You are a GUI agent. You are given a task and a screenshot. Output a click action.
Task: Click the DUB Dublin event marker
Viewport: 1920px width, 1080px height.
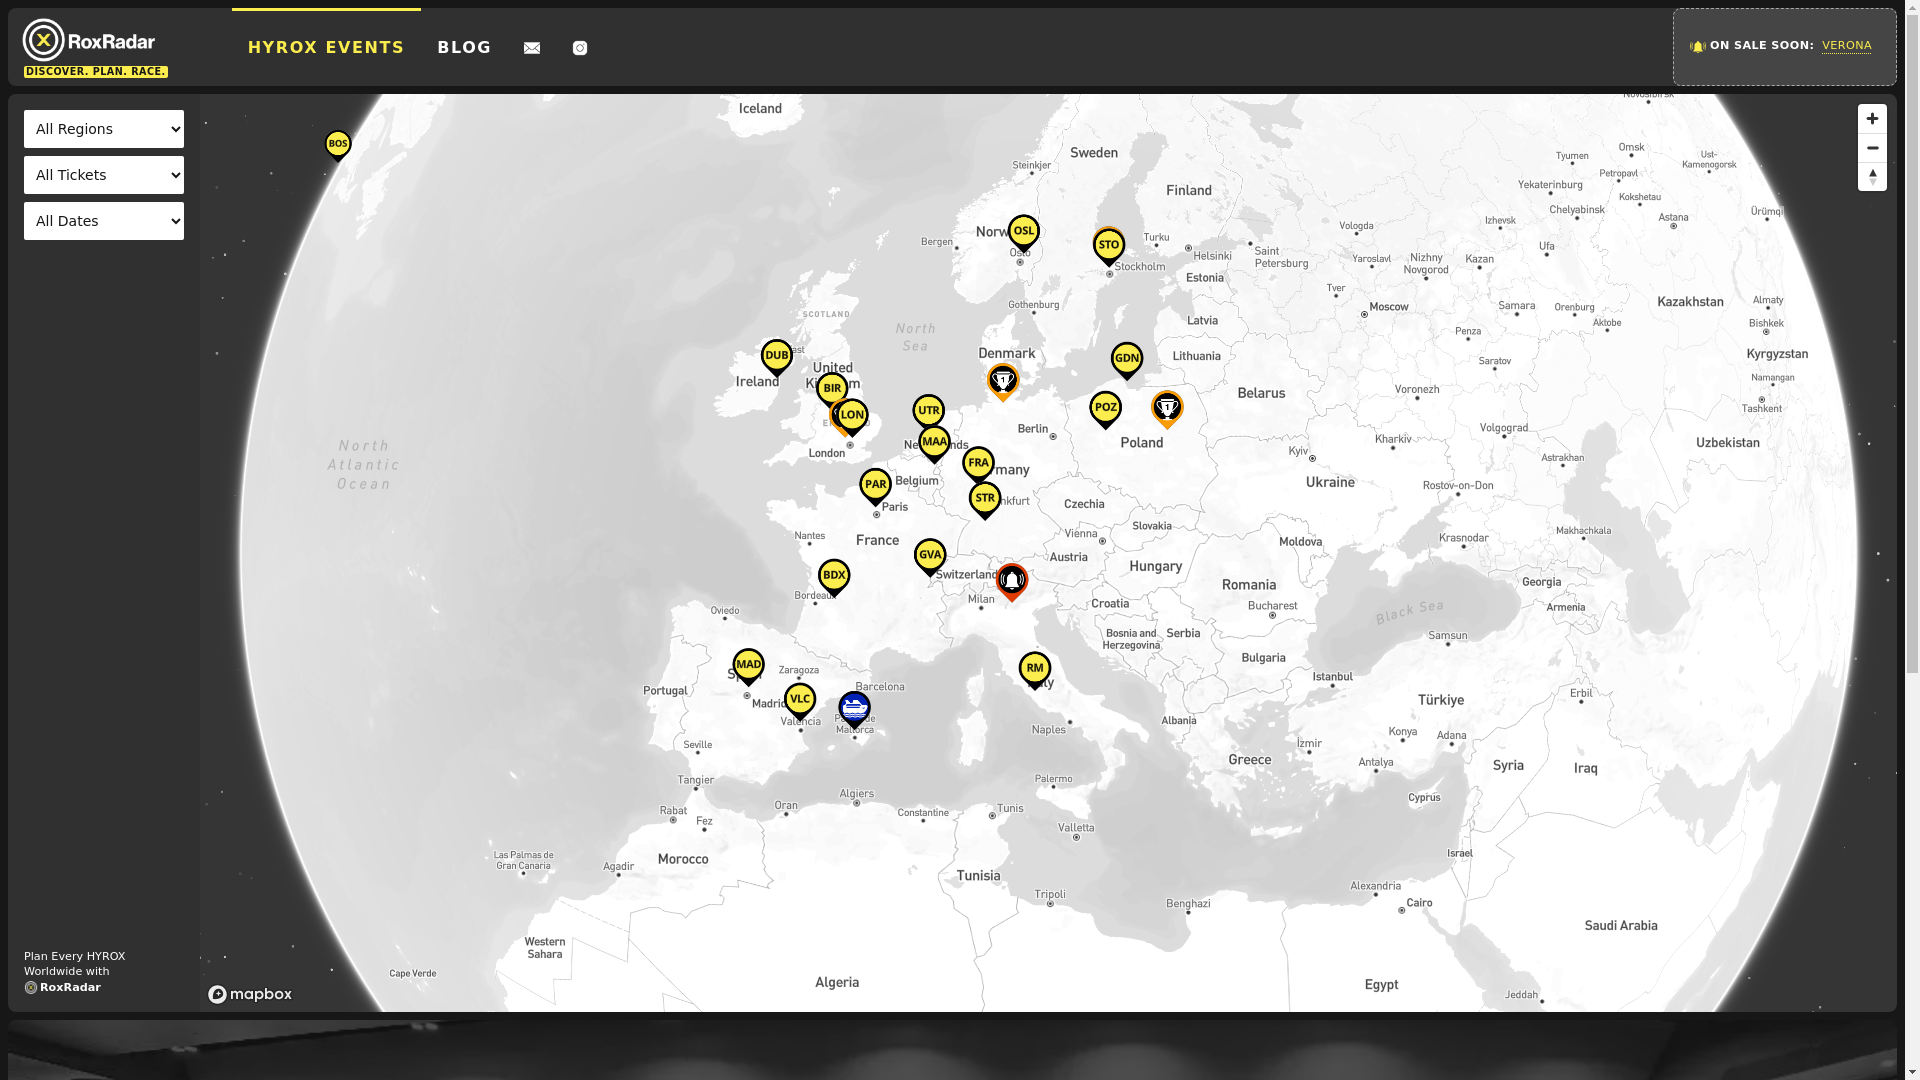(x=776, y=358)
